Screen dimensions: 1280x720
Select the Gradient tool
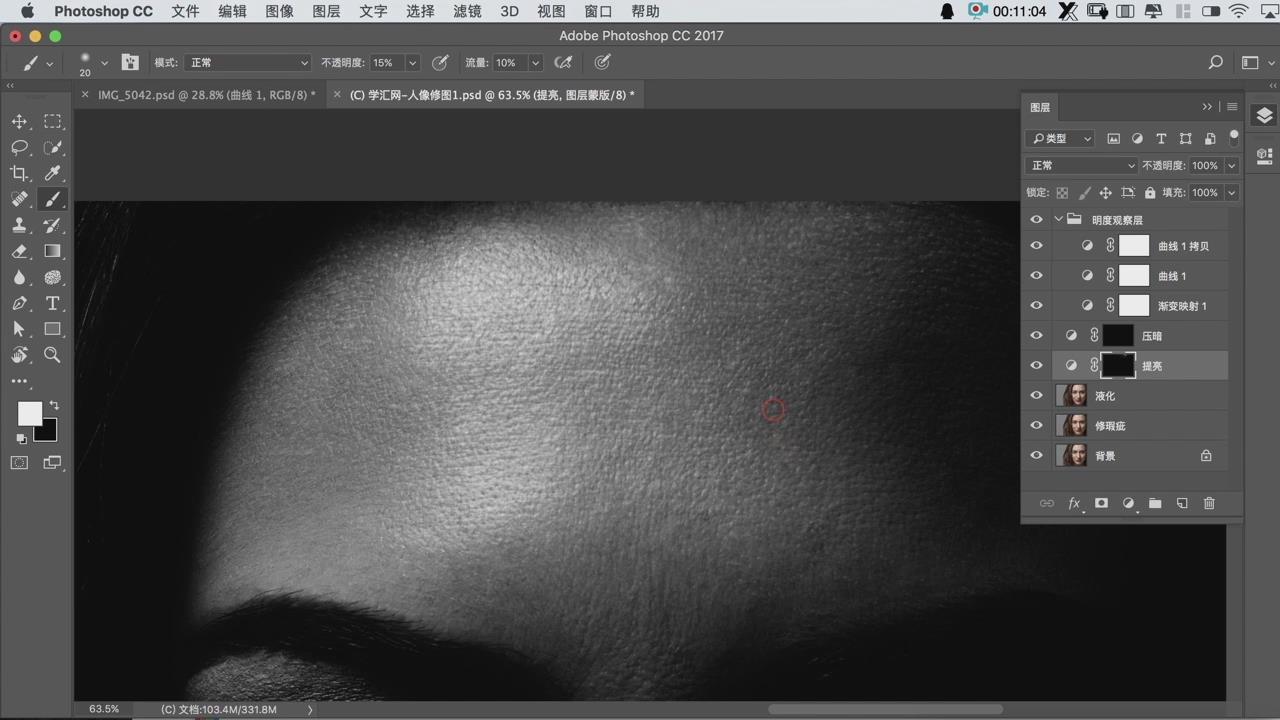tap(52, 251)
